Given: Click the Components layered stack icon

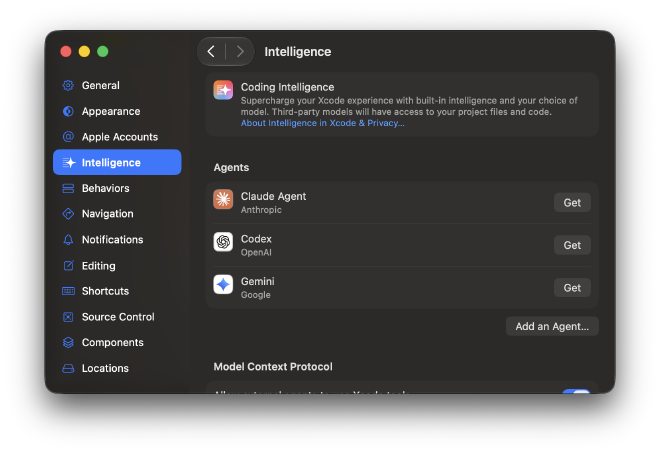Looking at the screenshot, I should [x=68, y=343].
